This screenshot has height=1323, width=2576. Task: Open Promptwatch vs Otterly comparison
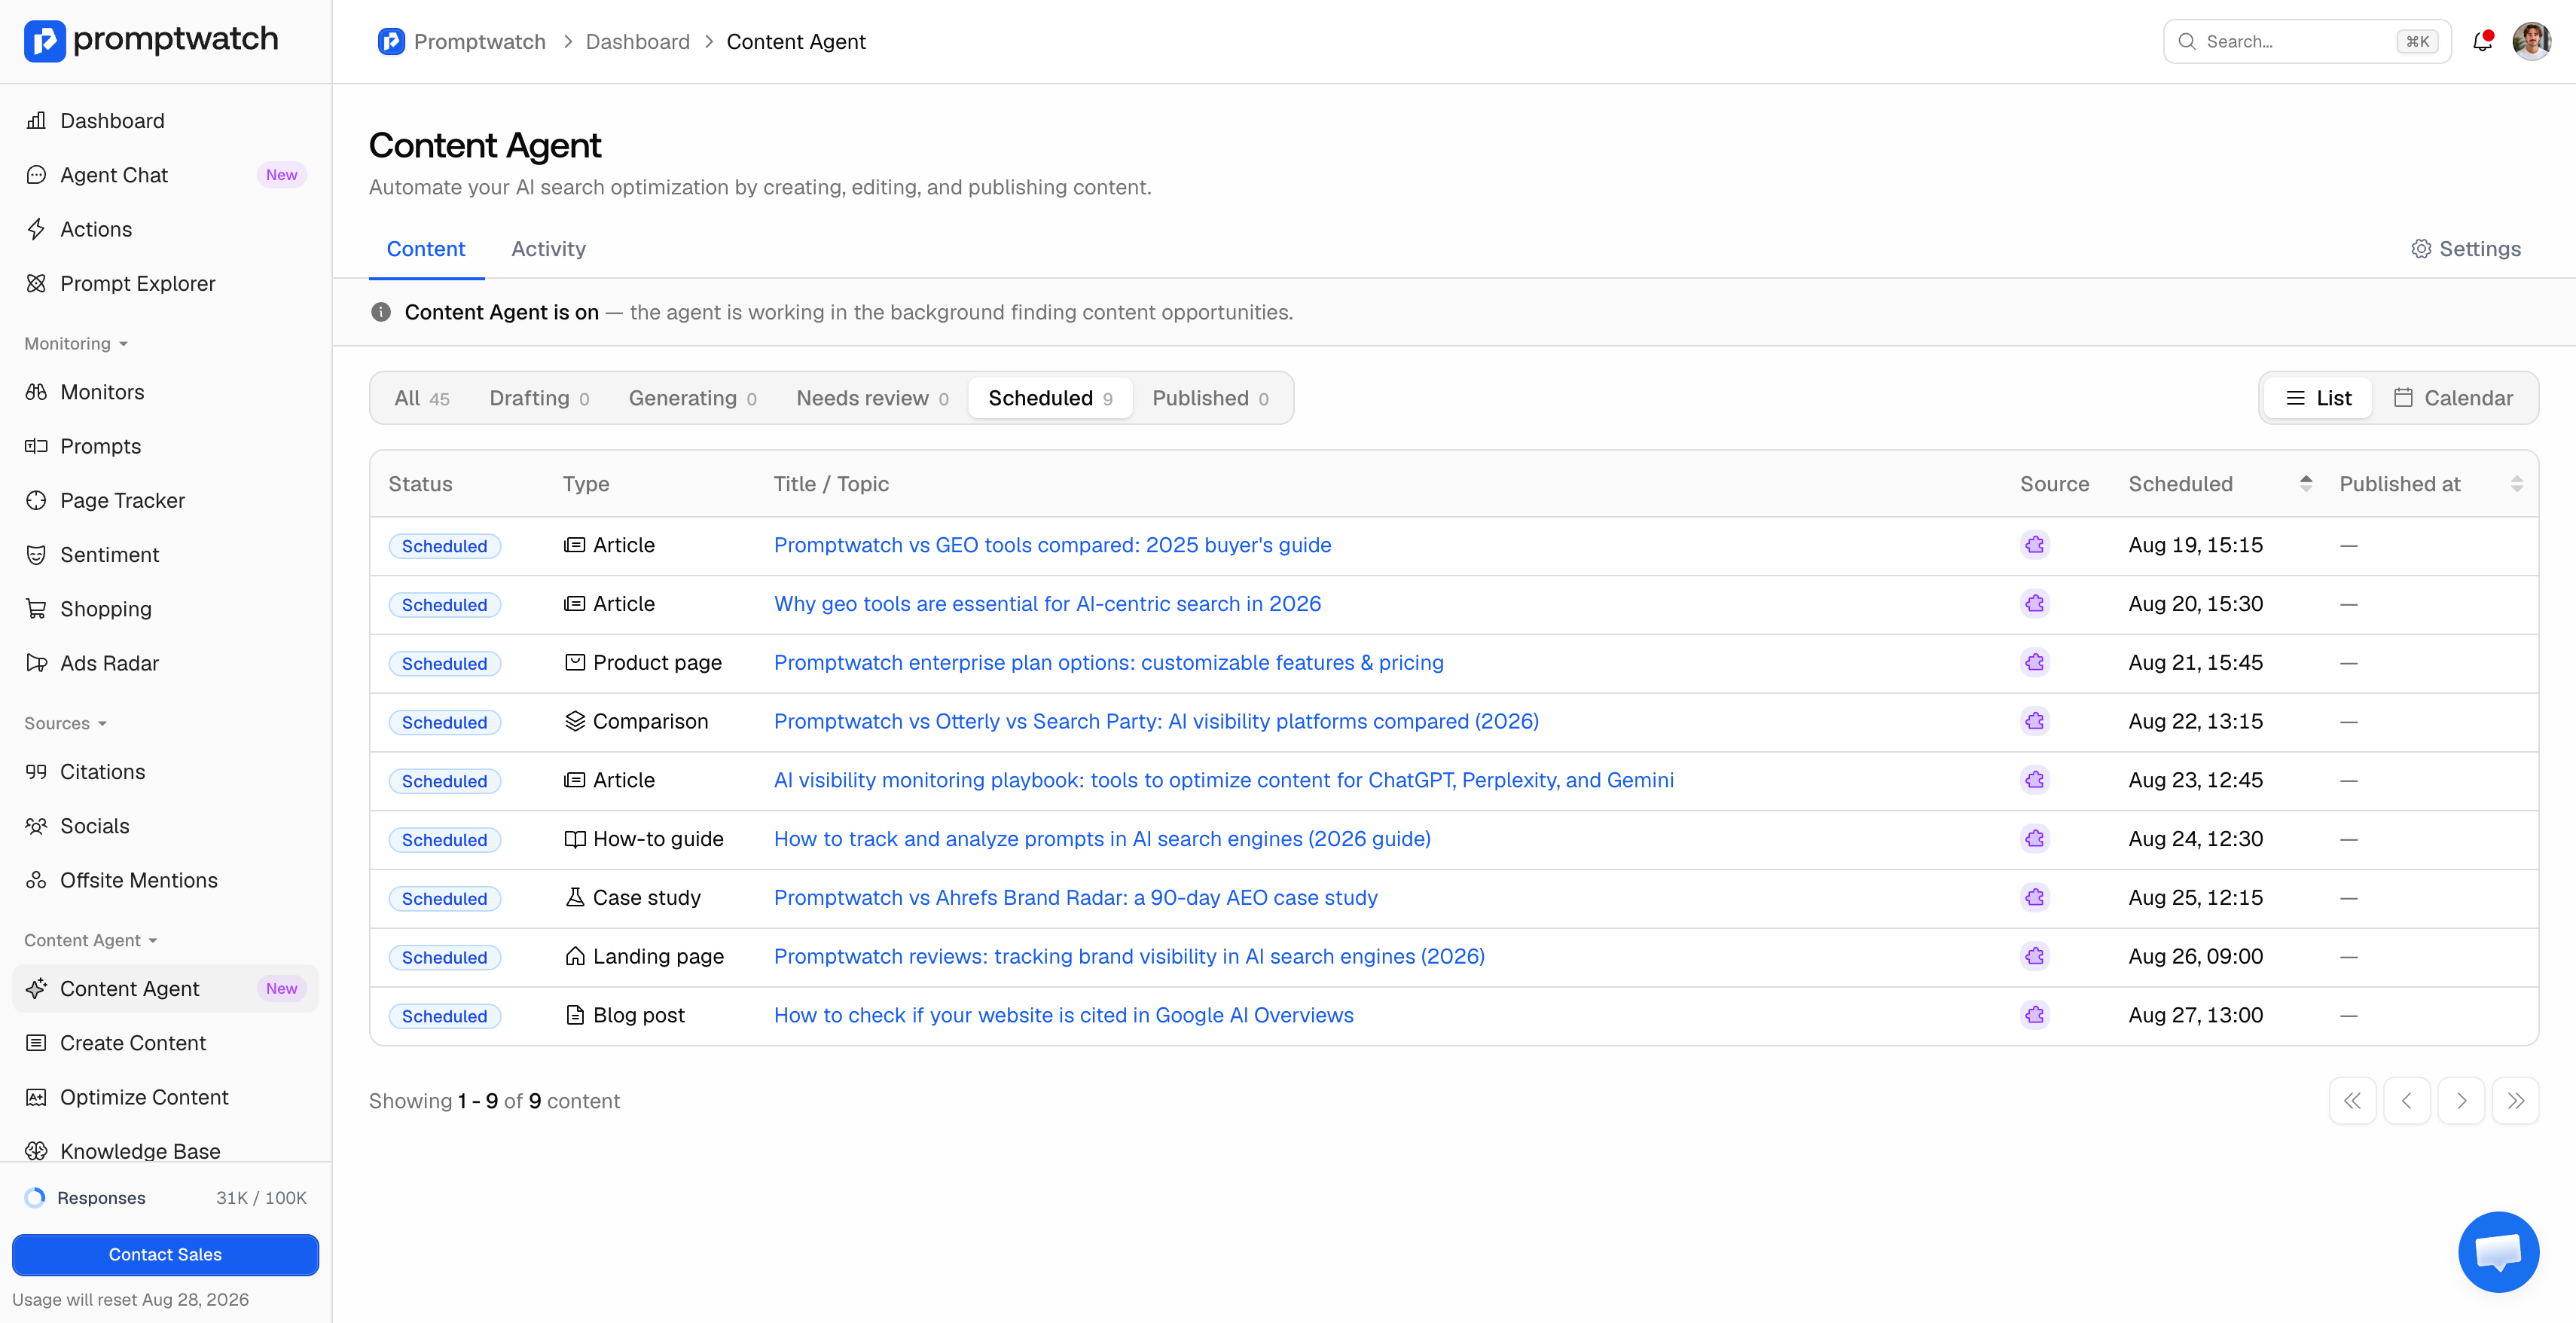click(1156, 721)
